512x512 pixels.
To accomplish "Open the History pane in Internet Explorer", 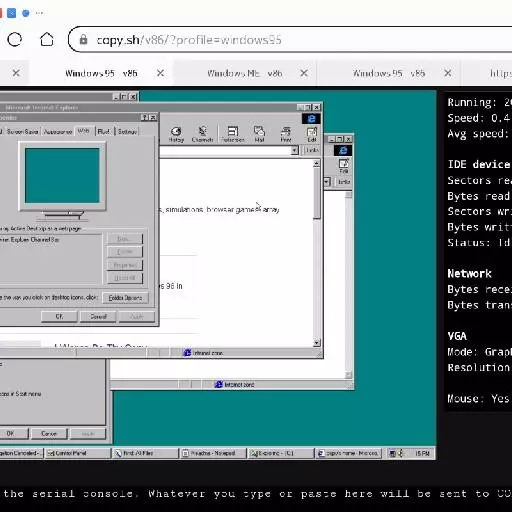I will coord(176,134).
